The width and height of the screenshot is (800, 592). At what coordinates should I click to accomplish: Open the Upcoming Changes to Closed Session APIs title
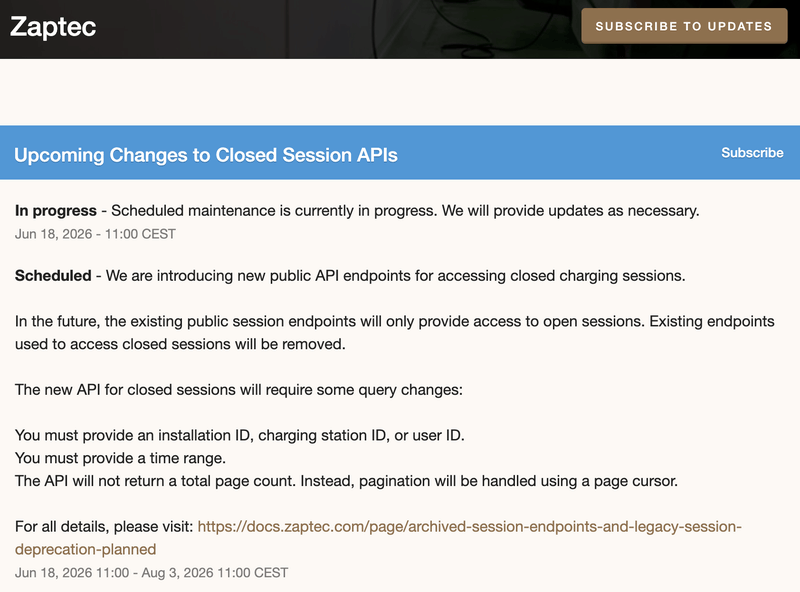206,155
